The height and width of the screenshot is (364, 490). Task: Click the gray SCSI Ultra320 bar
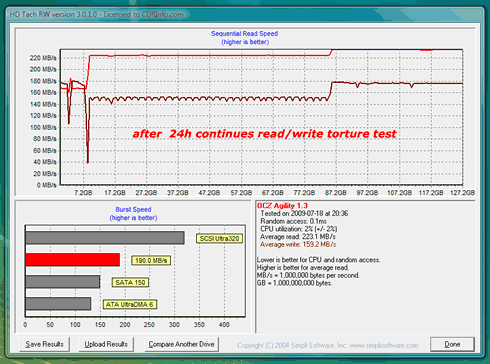click(x=105, y=238)
